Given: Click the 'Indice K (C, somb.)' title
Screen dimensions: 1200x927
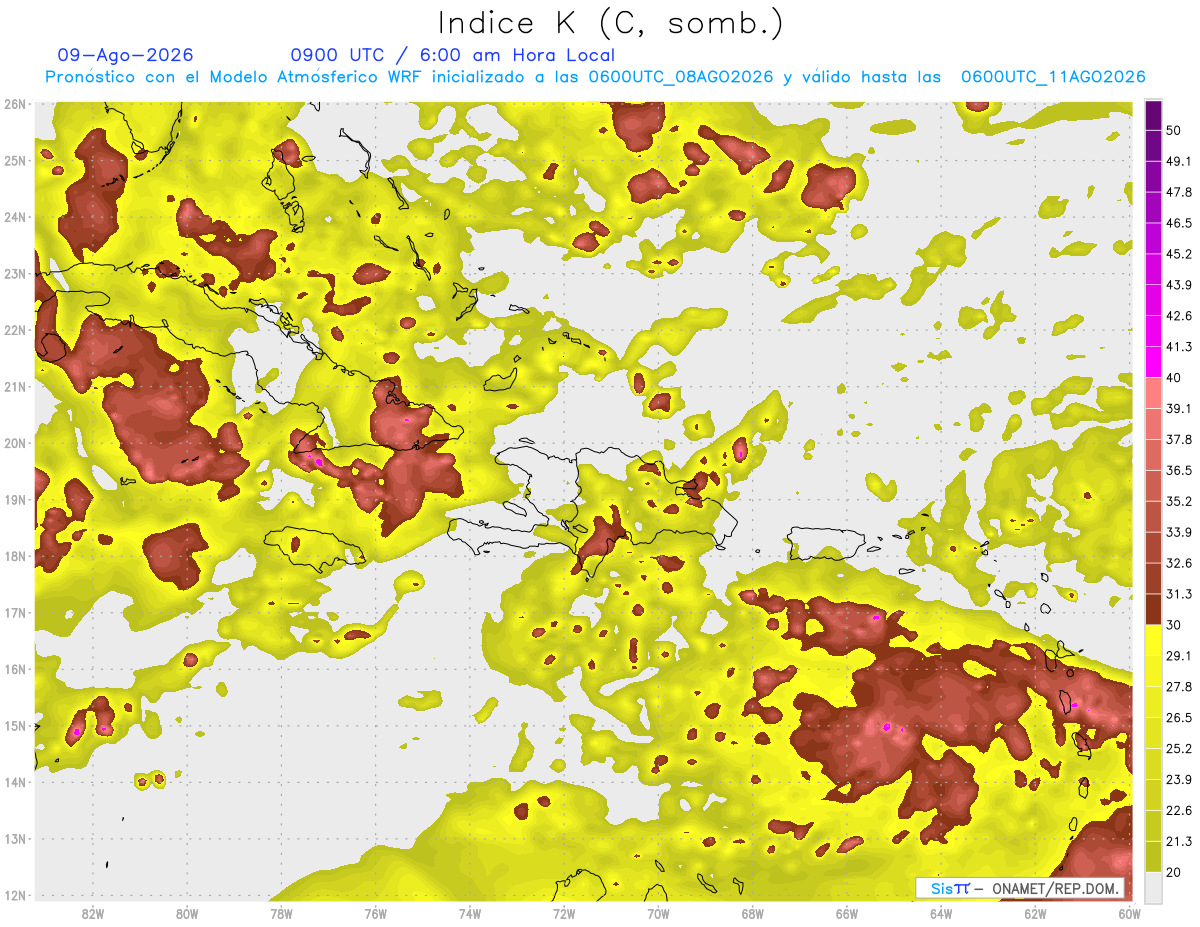Looking at the screenshot, I should [611, 24].
